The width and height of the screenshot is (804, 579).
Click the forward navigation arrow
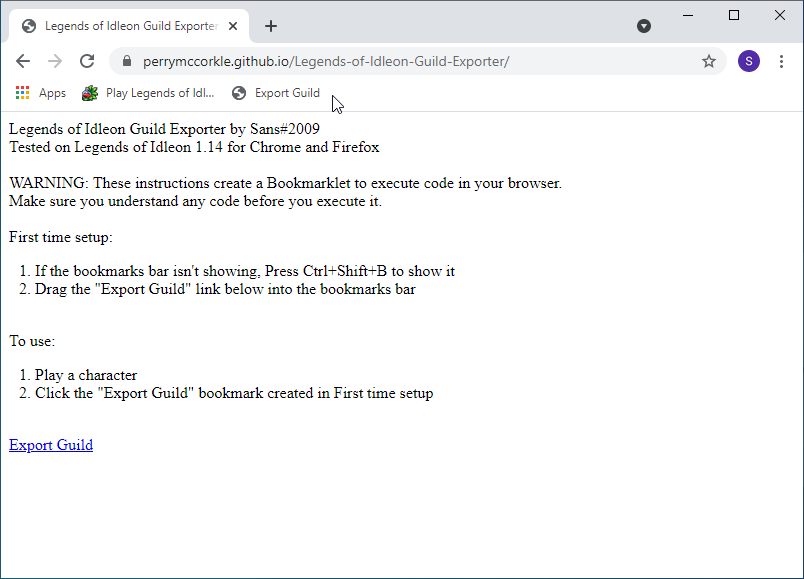tap(55, 62)
